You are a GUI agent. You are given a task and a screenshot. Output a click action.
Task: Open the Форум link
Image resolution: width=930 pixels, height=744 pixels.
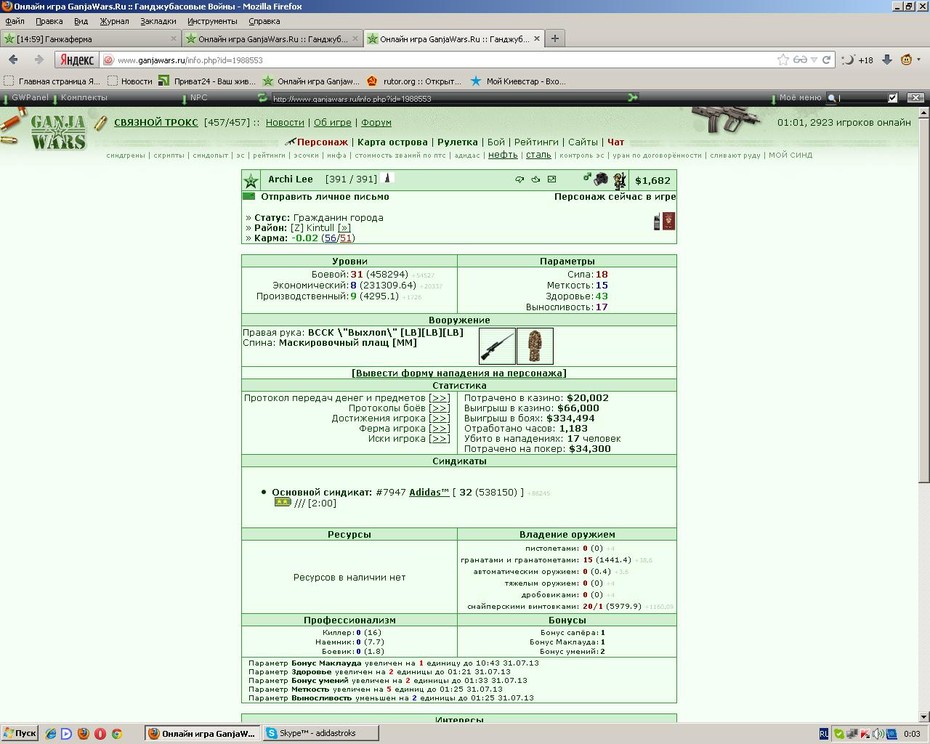376,122
